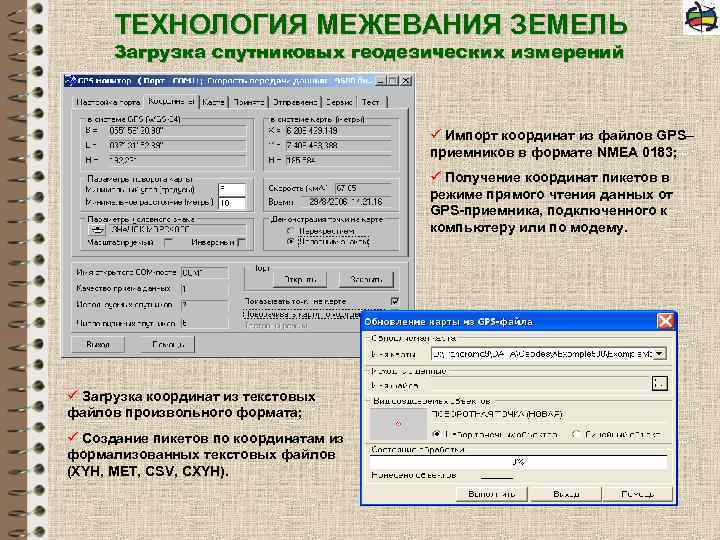Select the second radio under 'Демонстрация точки на карте'
Image resolution: width=720 pixels, height=540 pixels.
290,241
